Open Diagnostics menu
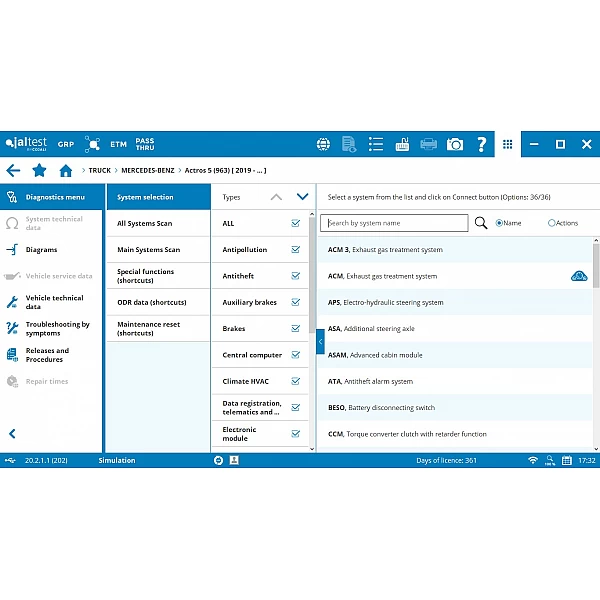The height and width of the screenshot is (600, 600). point(52,197)
